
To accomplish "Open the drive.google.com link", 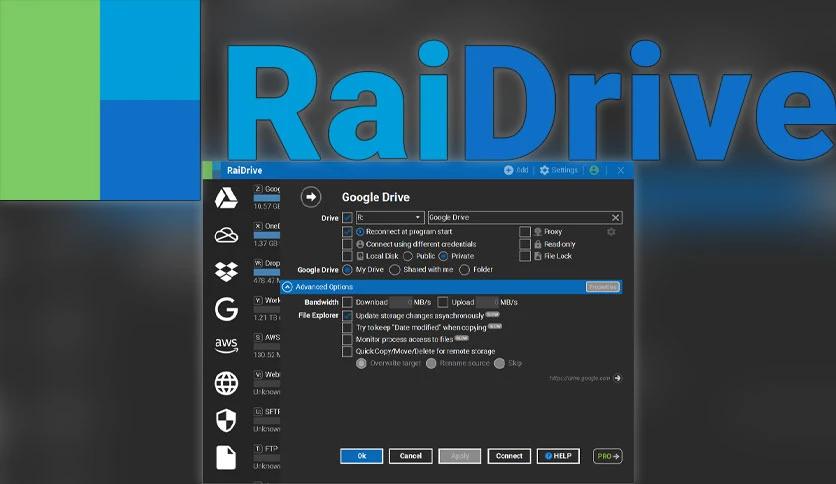I will coord(580,378).
